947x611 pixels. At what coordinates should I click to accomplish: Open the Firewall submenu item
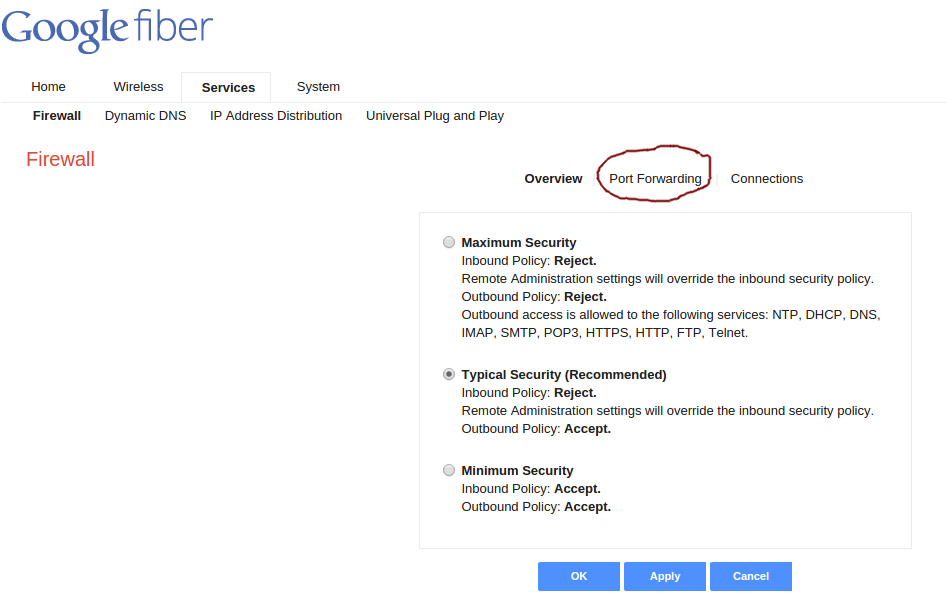(57, 116)
